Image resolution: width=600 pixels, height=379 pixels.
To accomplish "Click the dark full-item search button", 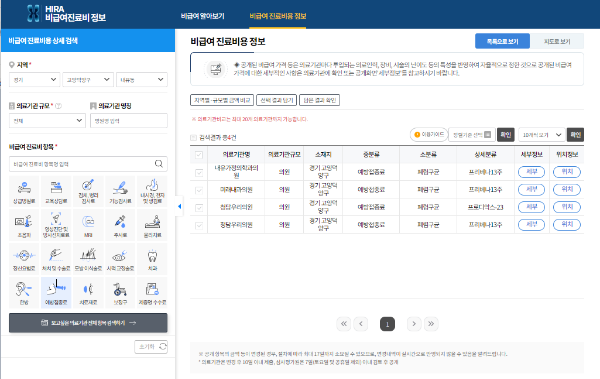I will click(88, 323).
